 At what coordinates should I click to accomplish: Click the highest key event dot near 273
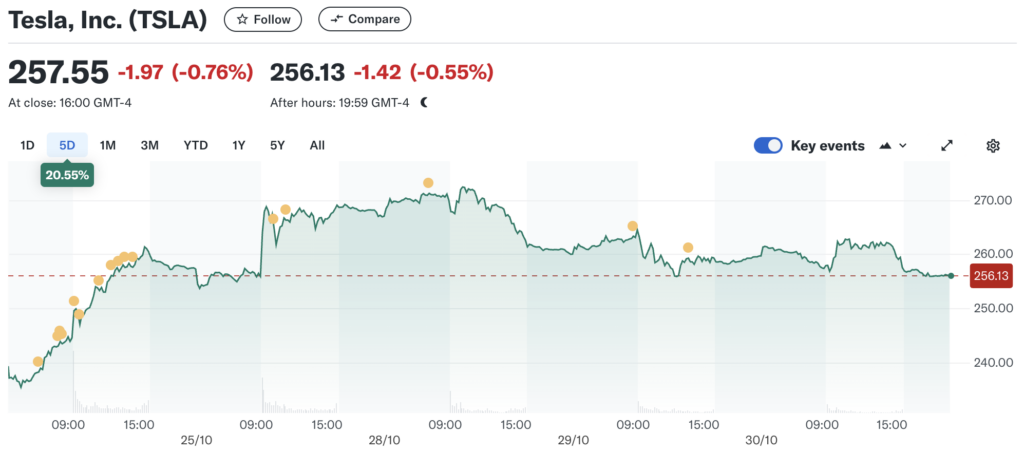pos(428,183)
